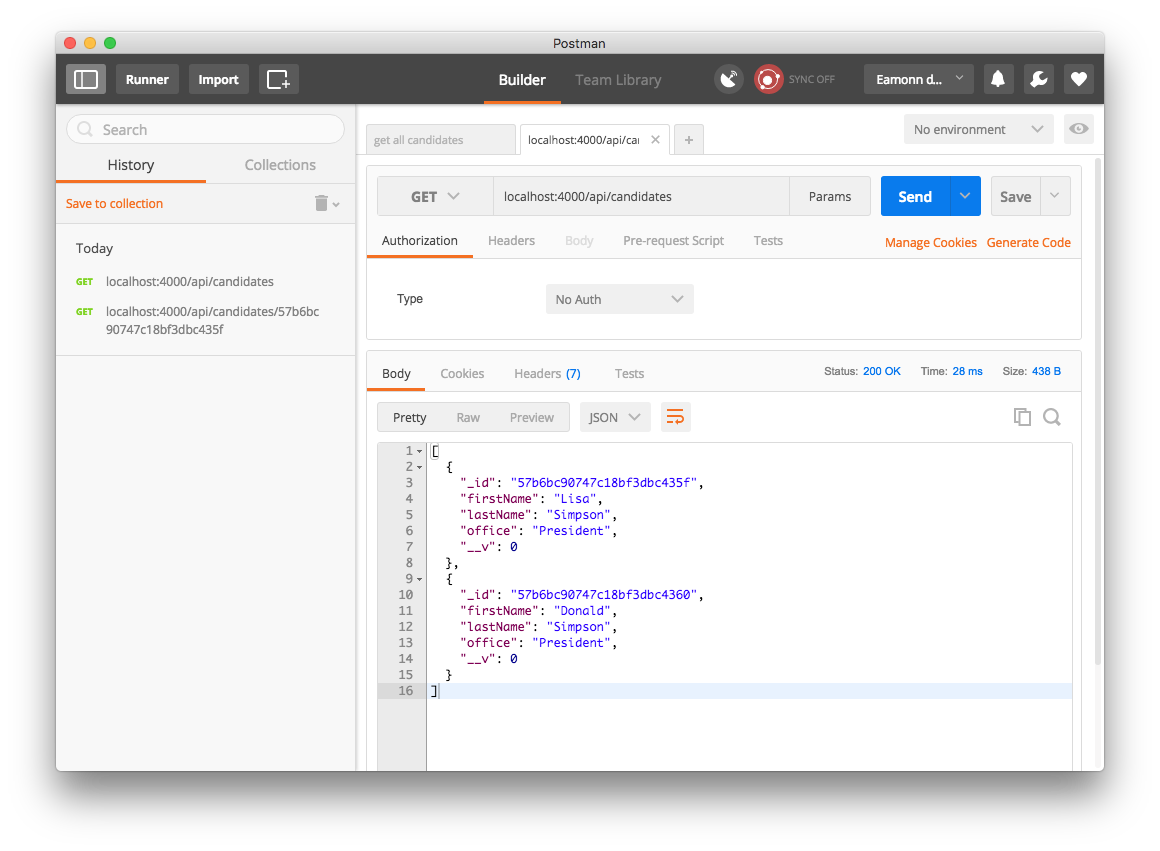The width and height of the screenshot is (1160, 851).
Task: Switch to the Collections tab
Action: pos(280,165)
